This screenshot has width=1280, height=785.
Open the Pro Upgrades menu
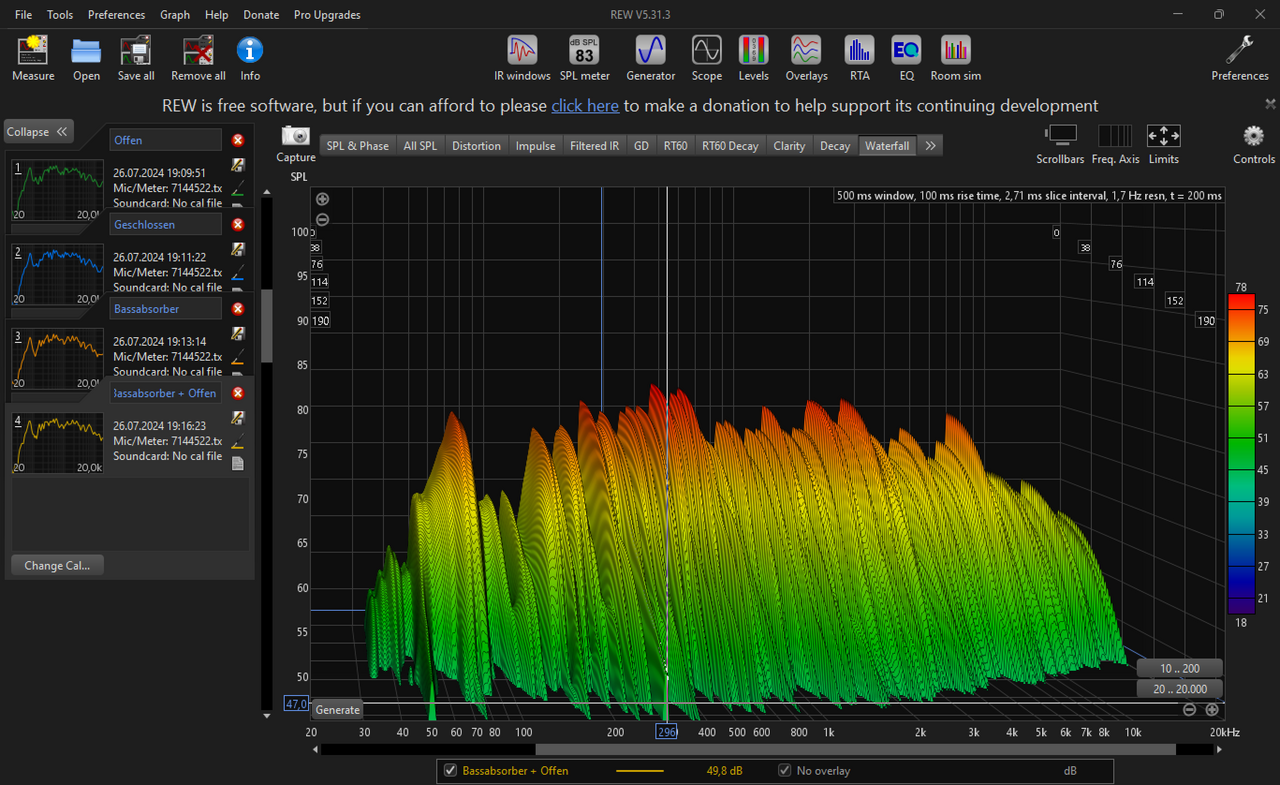(327, 15)
